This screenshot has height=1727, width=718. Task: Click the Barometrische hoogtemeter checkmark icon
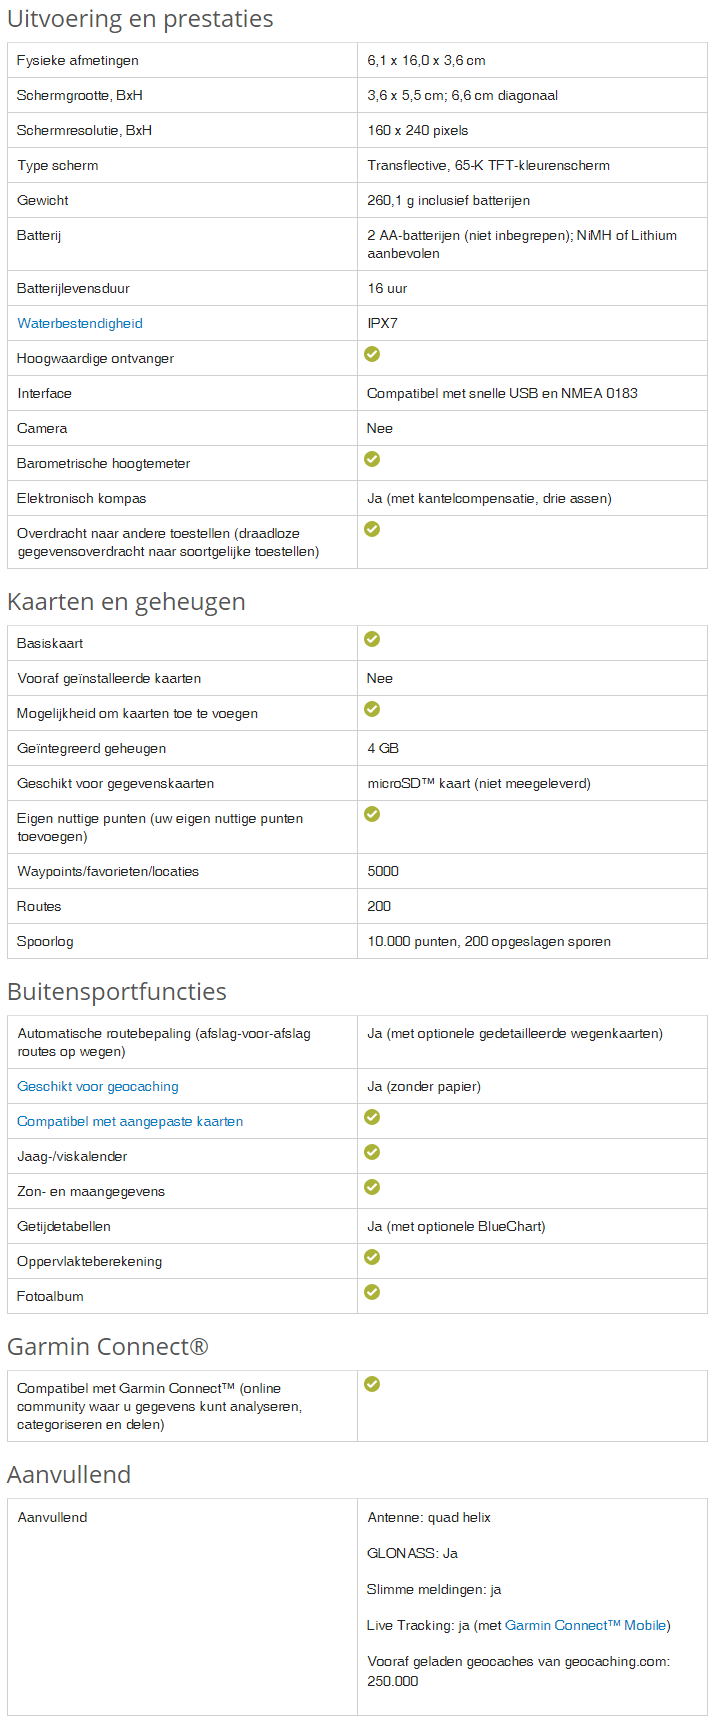(x=372, y=459)
